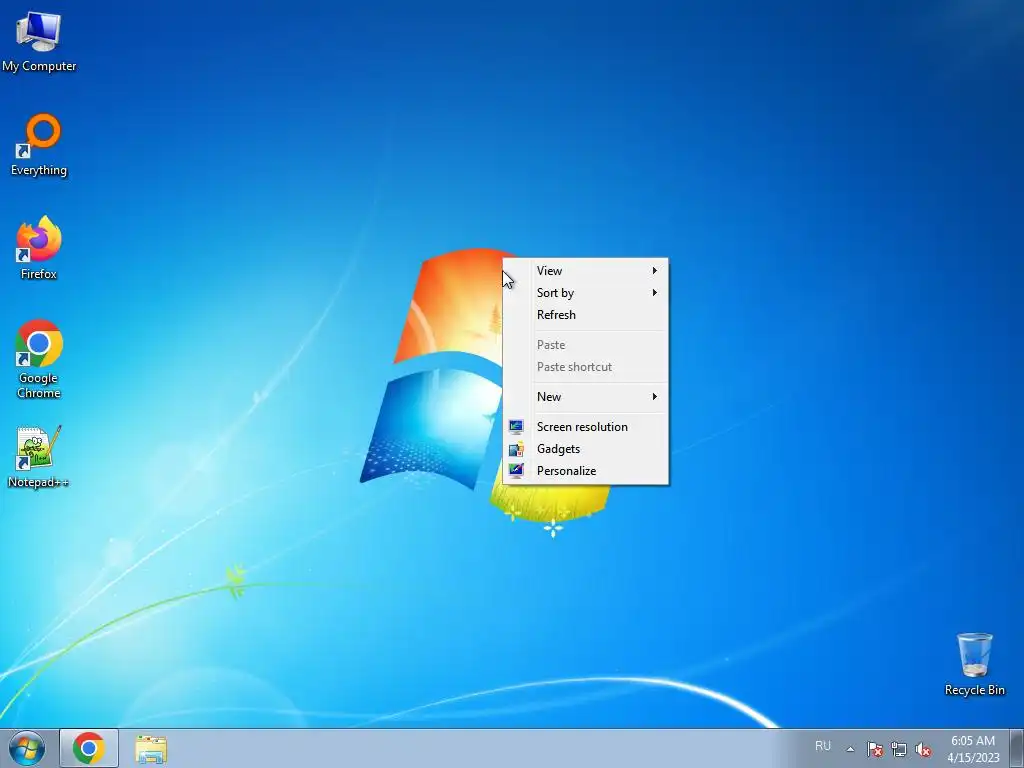This screenshot has height=768, width=1024.
Task: Open the Windows Start orb
Action: click(27, 748)
